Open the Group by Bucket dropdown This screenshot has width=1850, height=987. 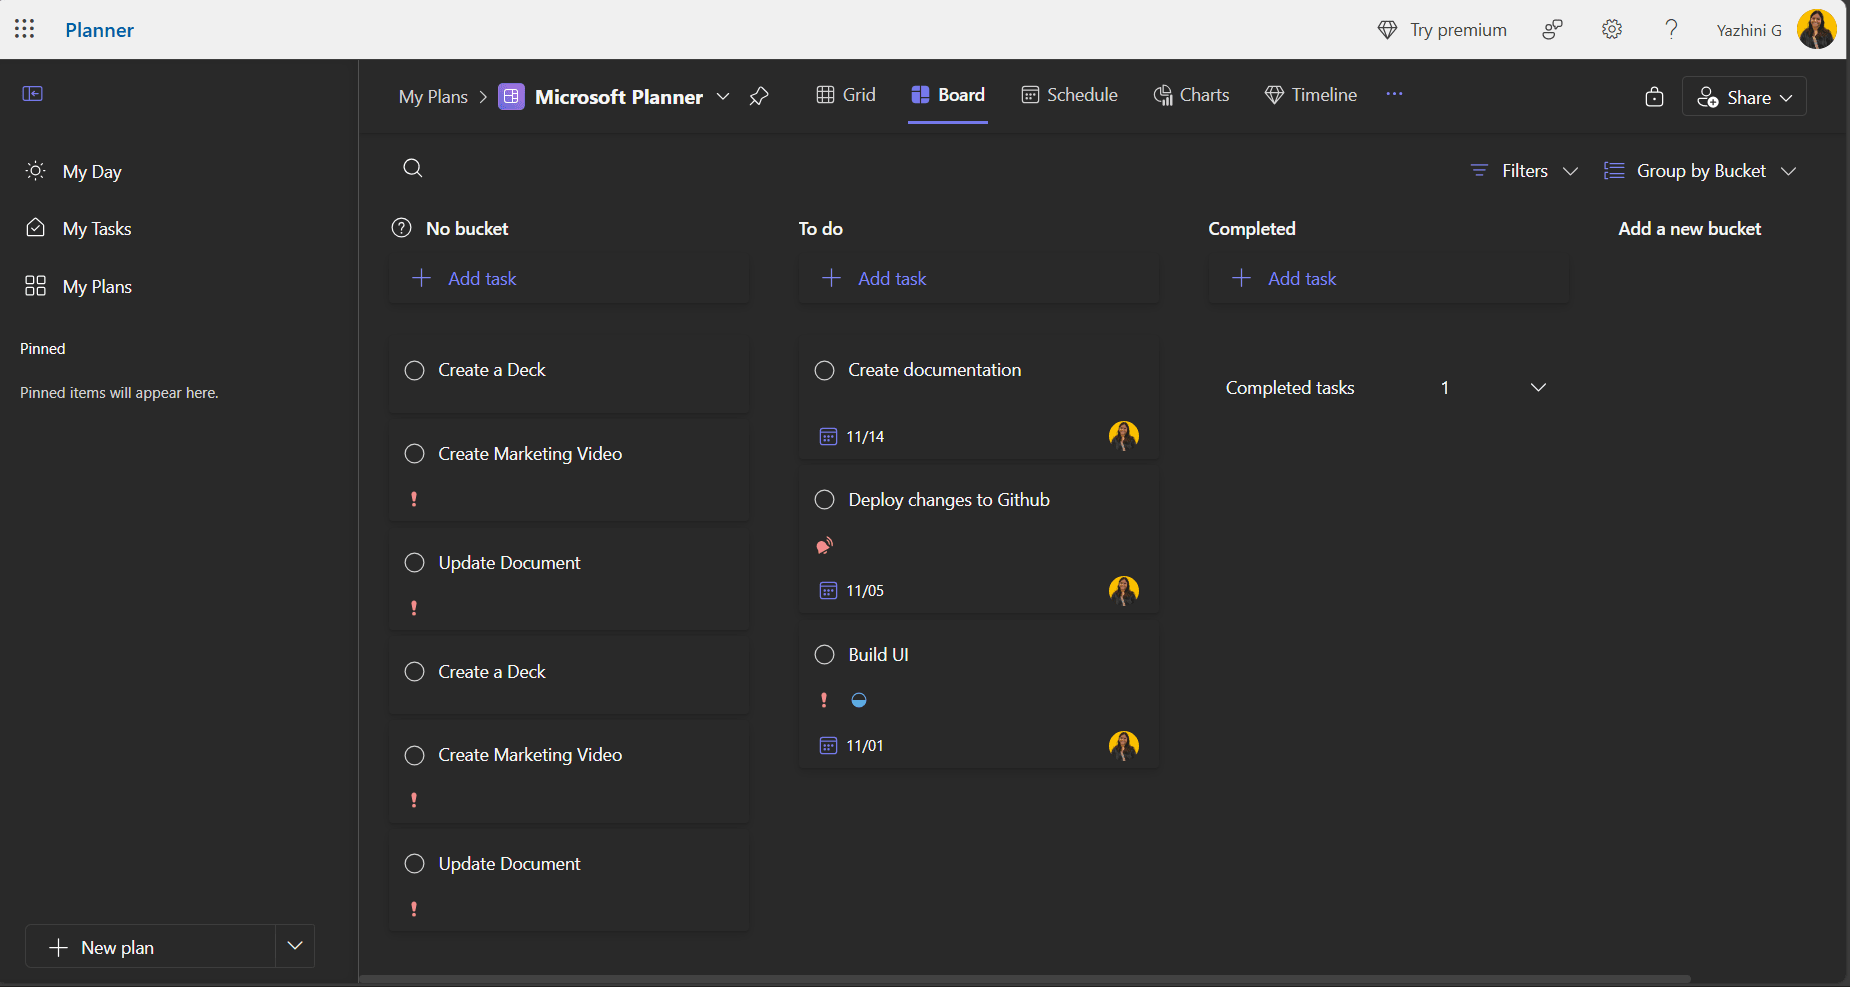click(x=1700, y=171)
